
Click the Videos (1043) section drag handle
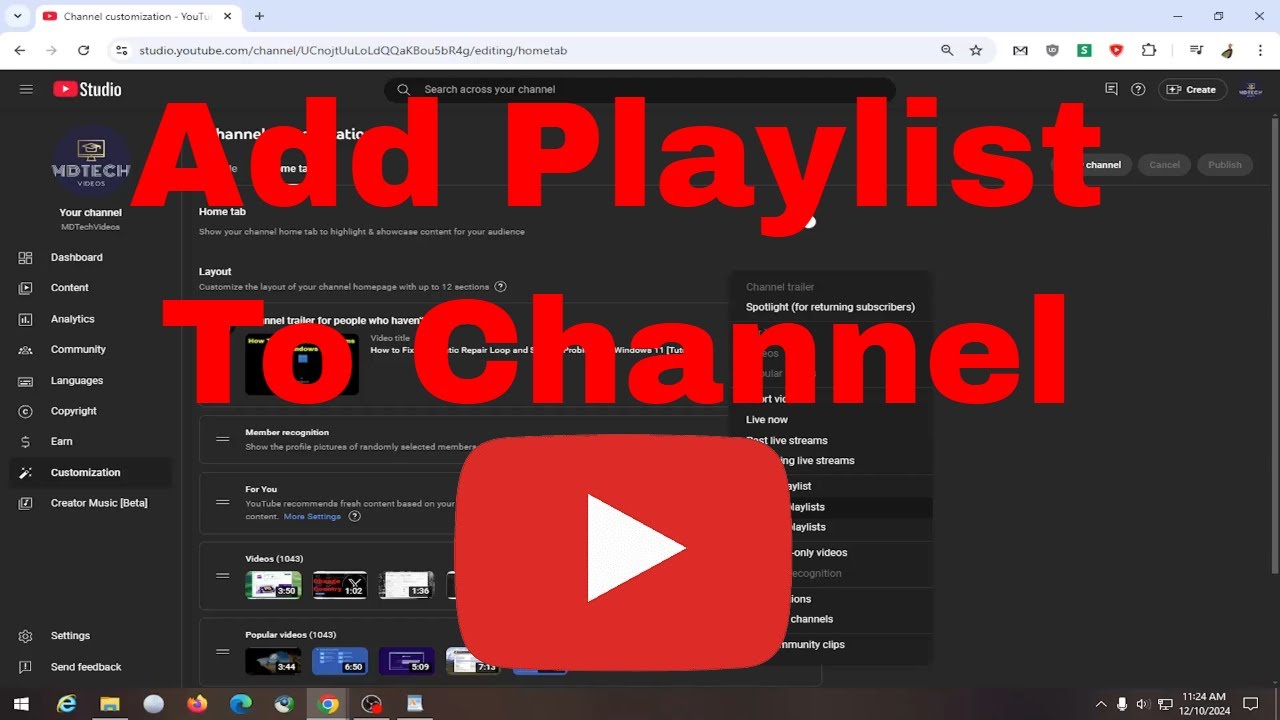[223, 576]
